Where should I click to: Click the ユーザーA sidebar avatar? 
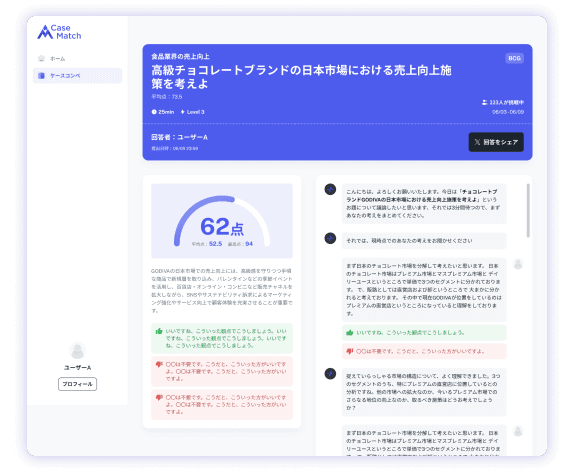77,351
